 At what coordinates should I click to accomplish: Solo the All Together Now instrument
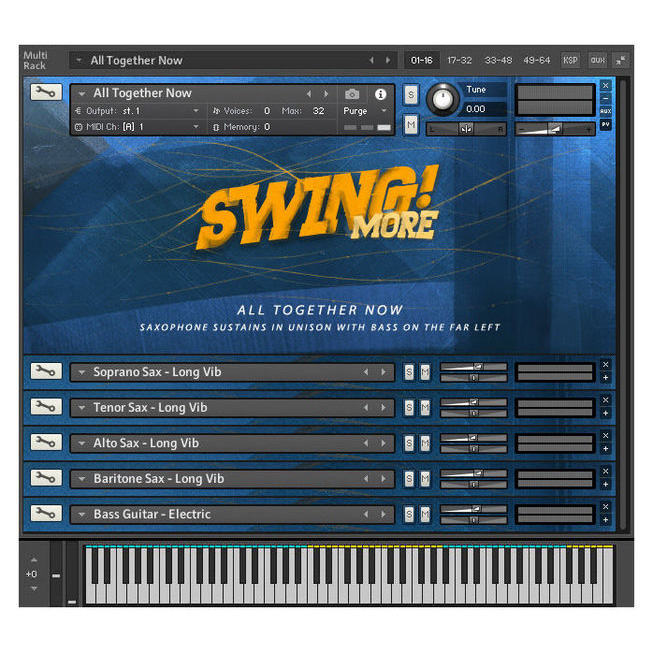[411, 95]
